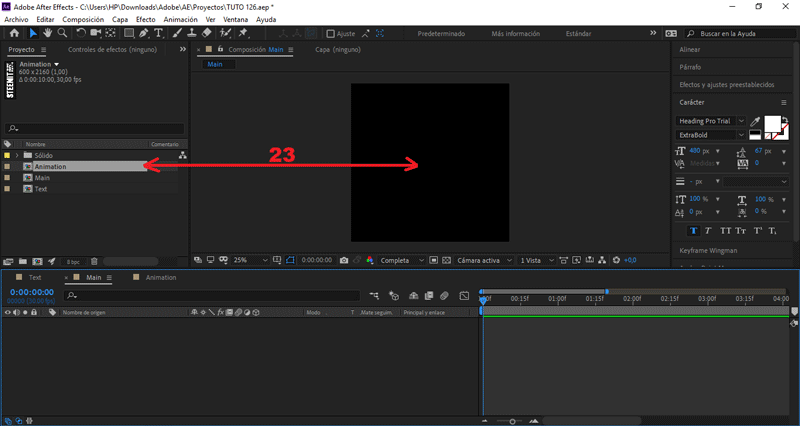Switch to the Animation timeline tab
This screenshot has width=800, height=426.
pos(161,278)
